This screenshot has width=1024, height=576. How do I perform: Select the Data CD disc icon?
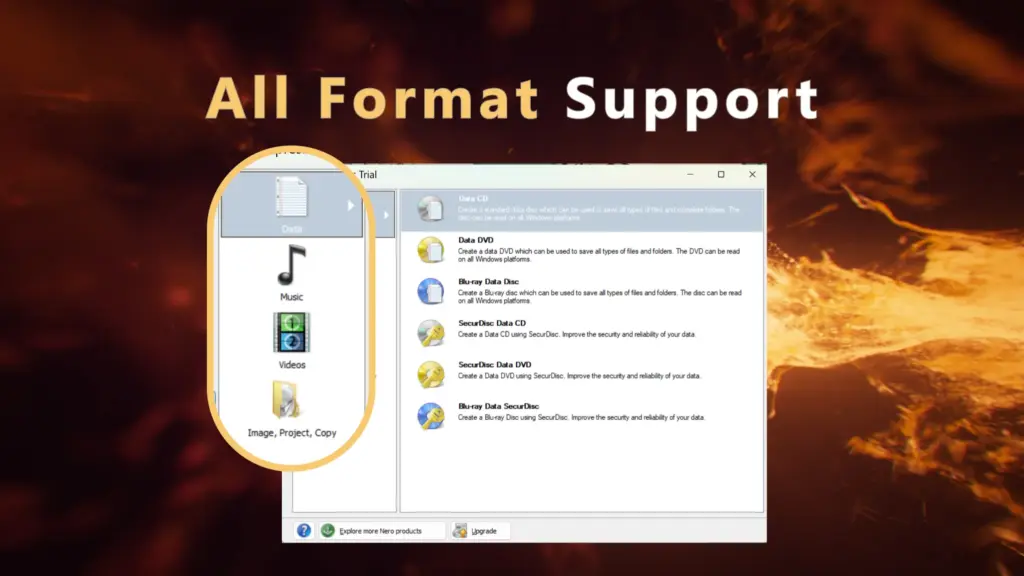click(x=431, y=208)
